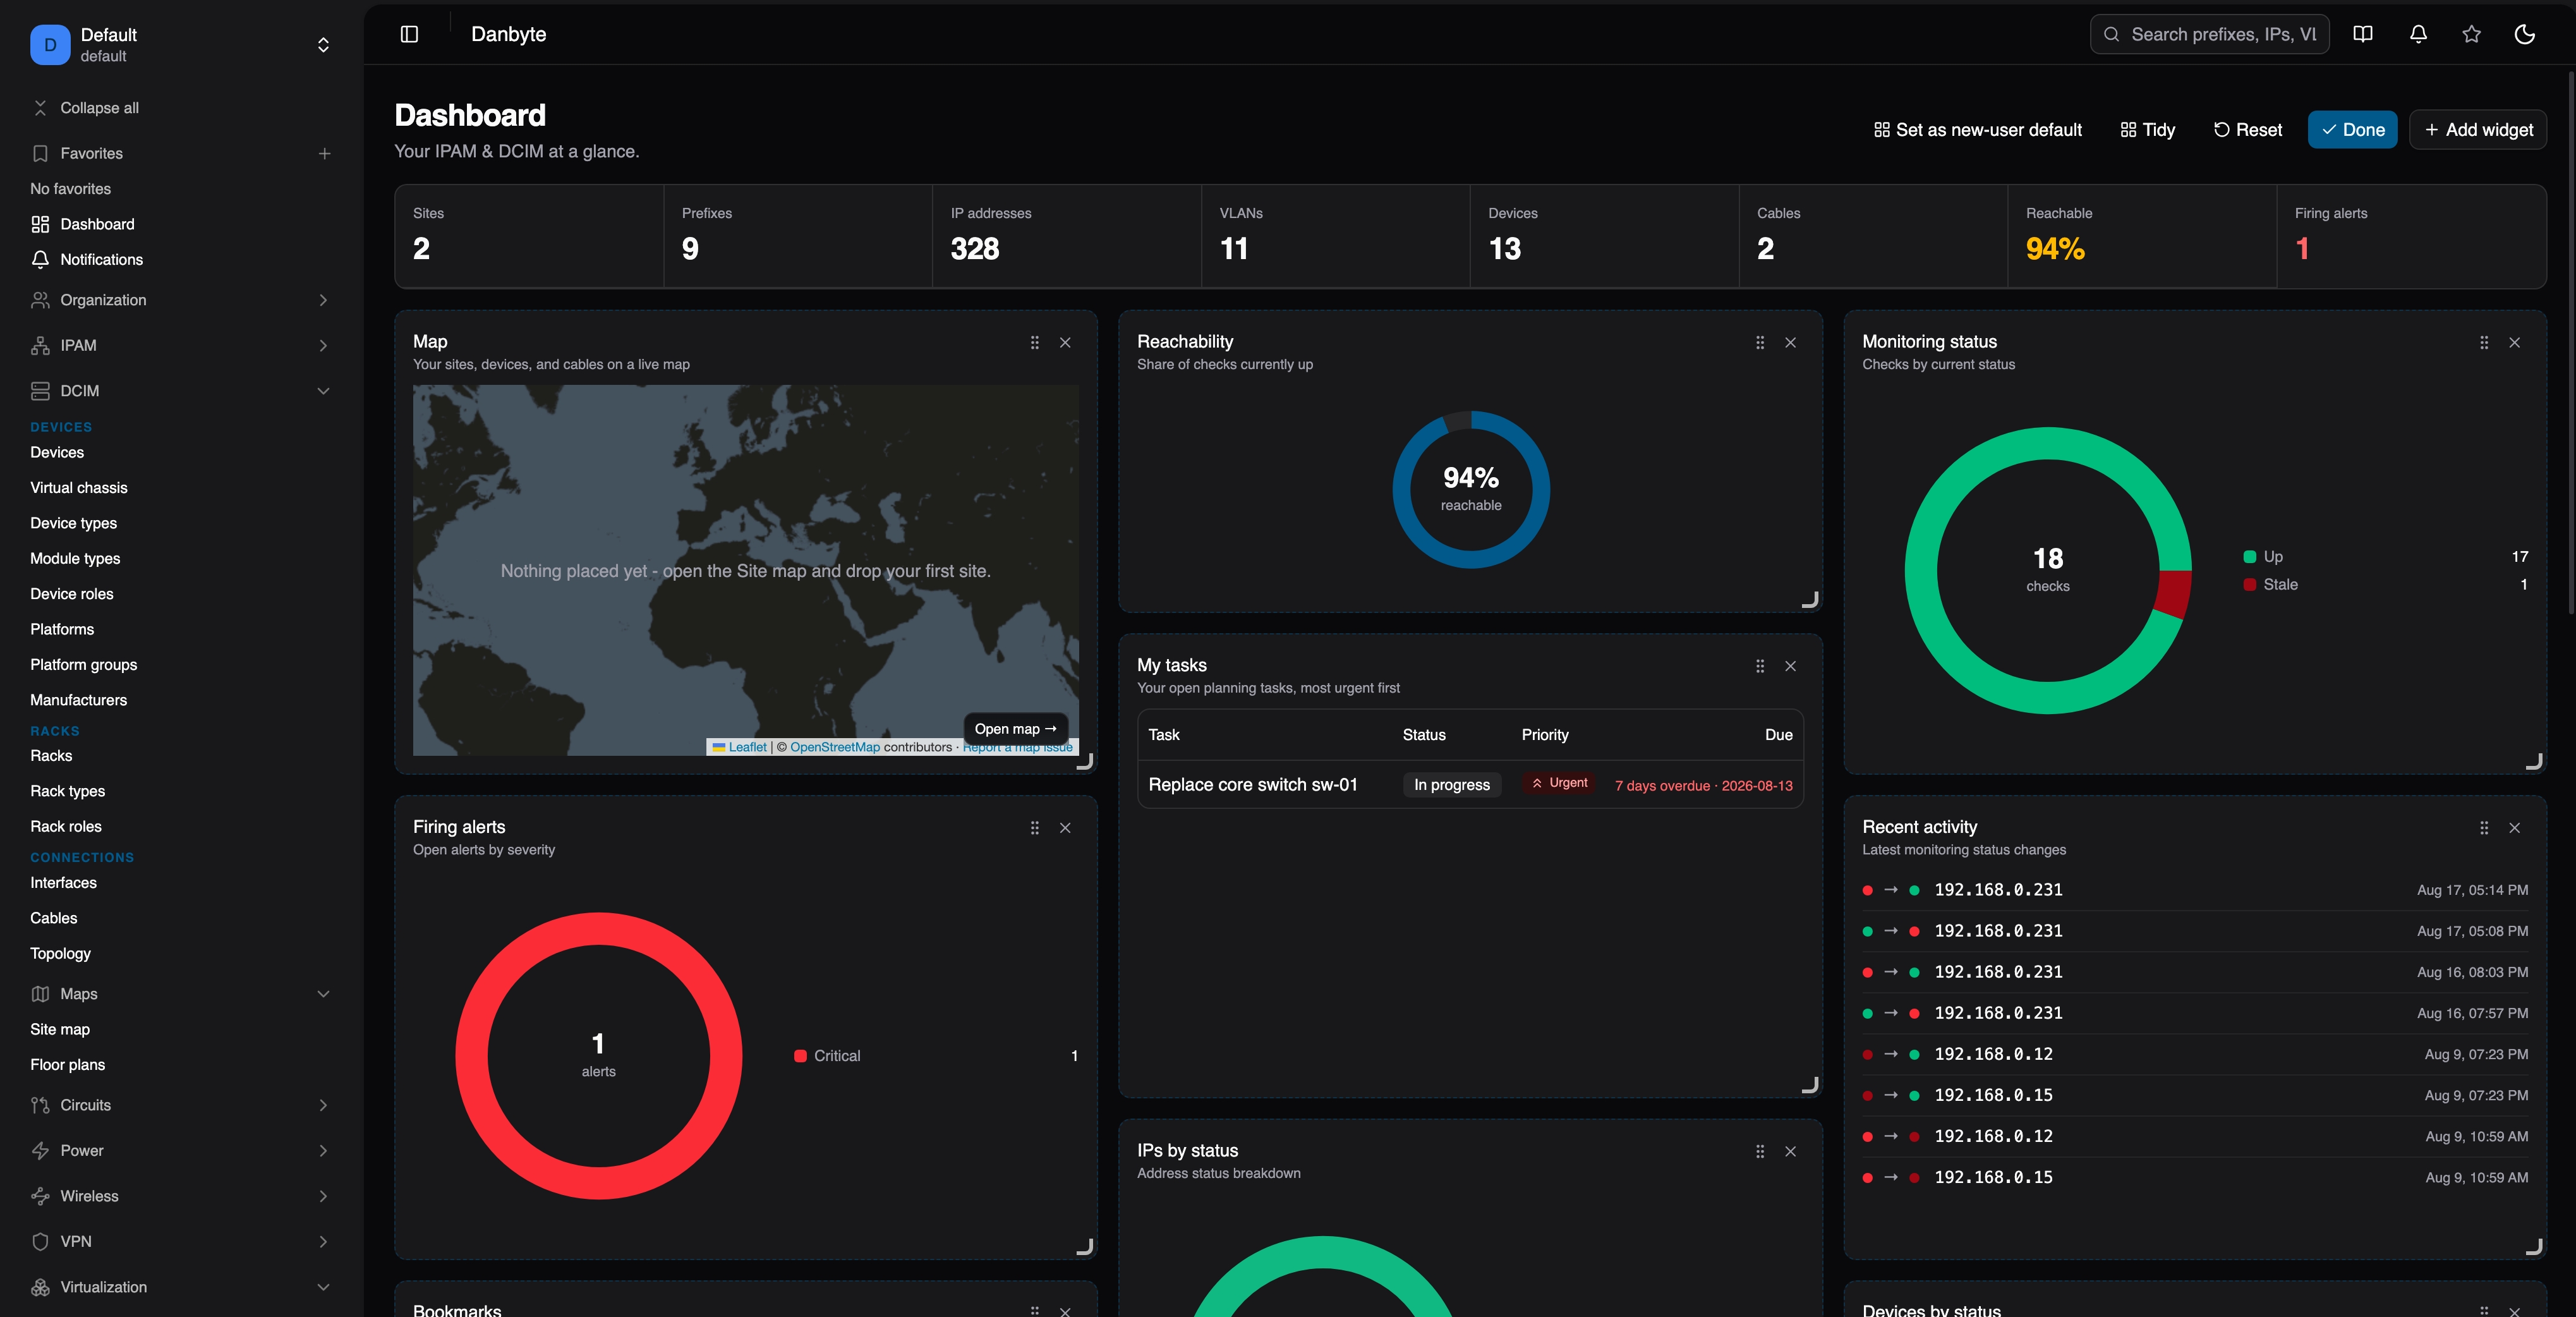
Task: Collapse the DCIM section
Action: (181, 391)
